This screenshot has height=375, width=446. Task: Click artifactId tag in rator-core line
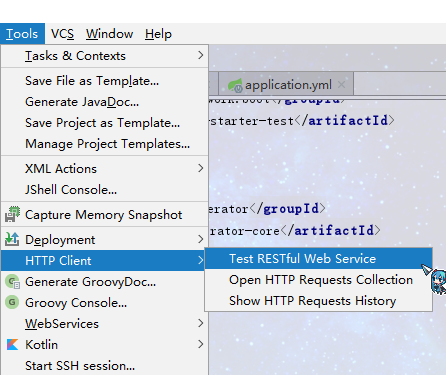click(x=331, y=231)
